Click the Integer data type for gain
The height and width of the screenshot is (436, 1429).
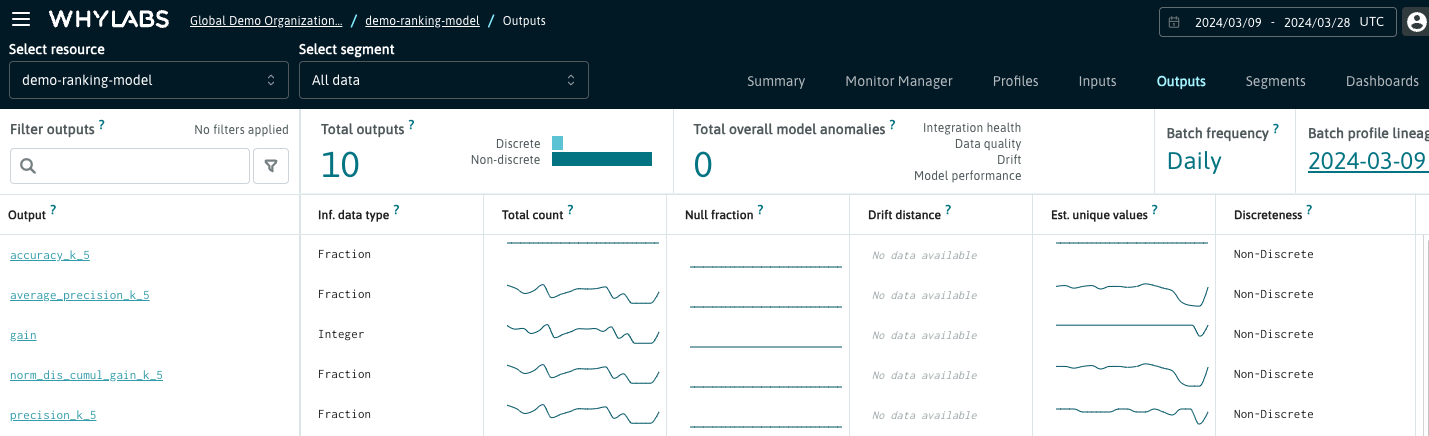click(x=341, y=334)
